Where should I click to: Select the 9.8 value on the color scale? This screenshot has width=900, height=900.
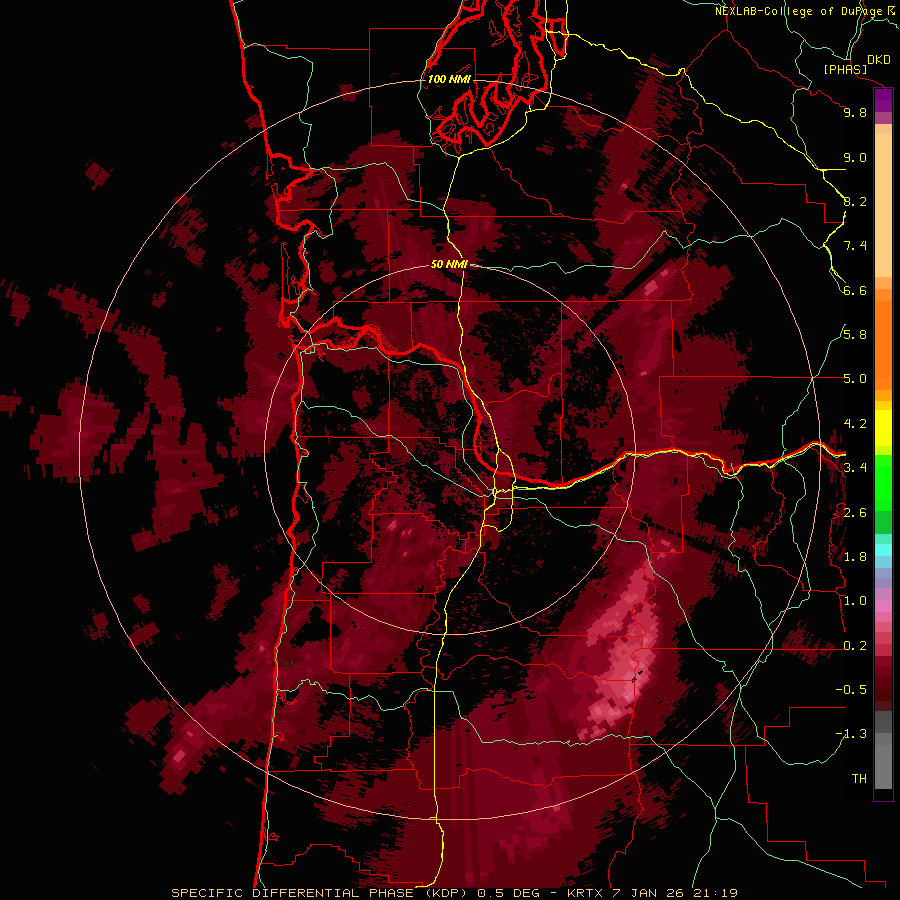[x=855, y=112]
